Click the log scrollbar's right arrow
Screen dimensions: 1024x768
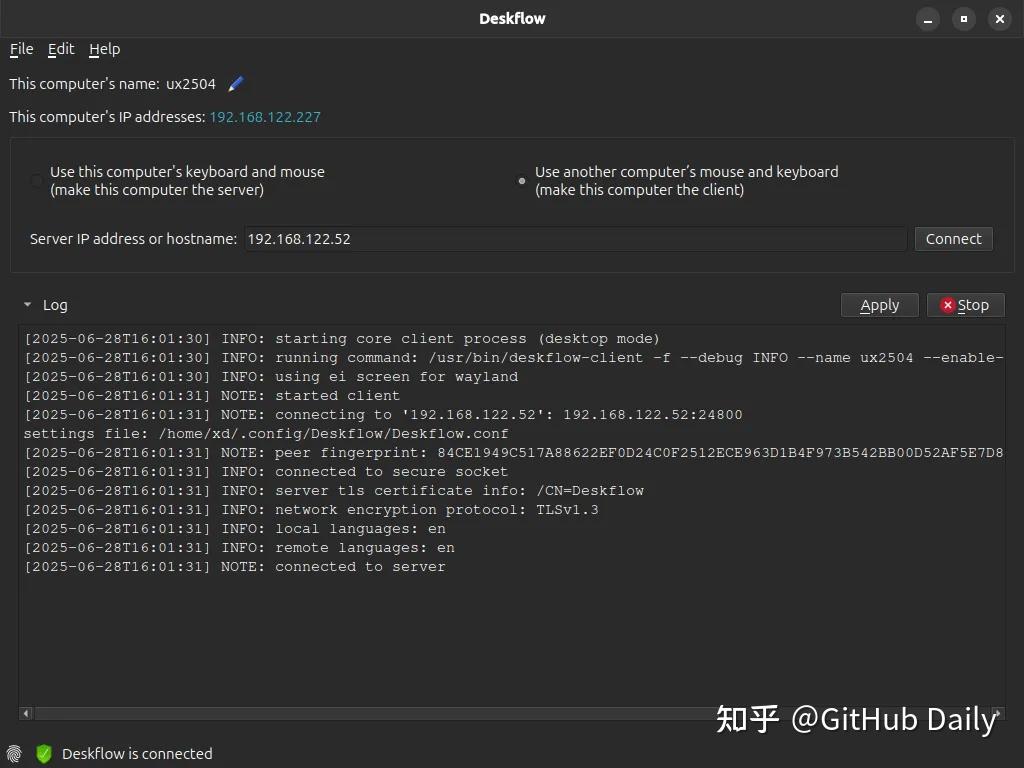click(x=998, y=713)
